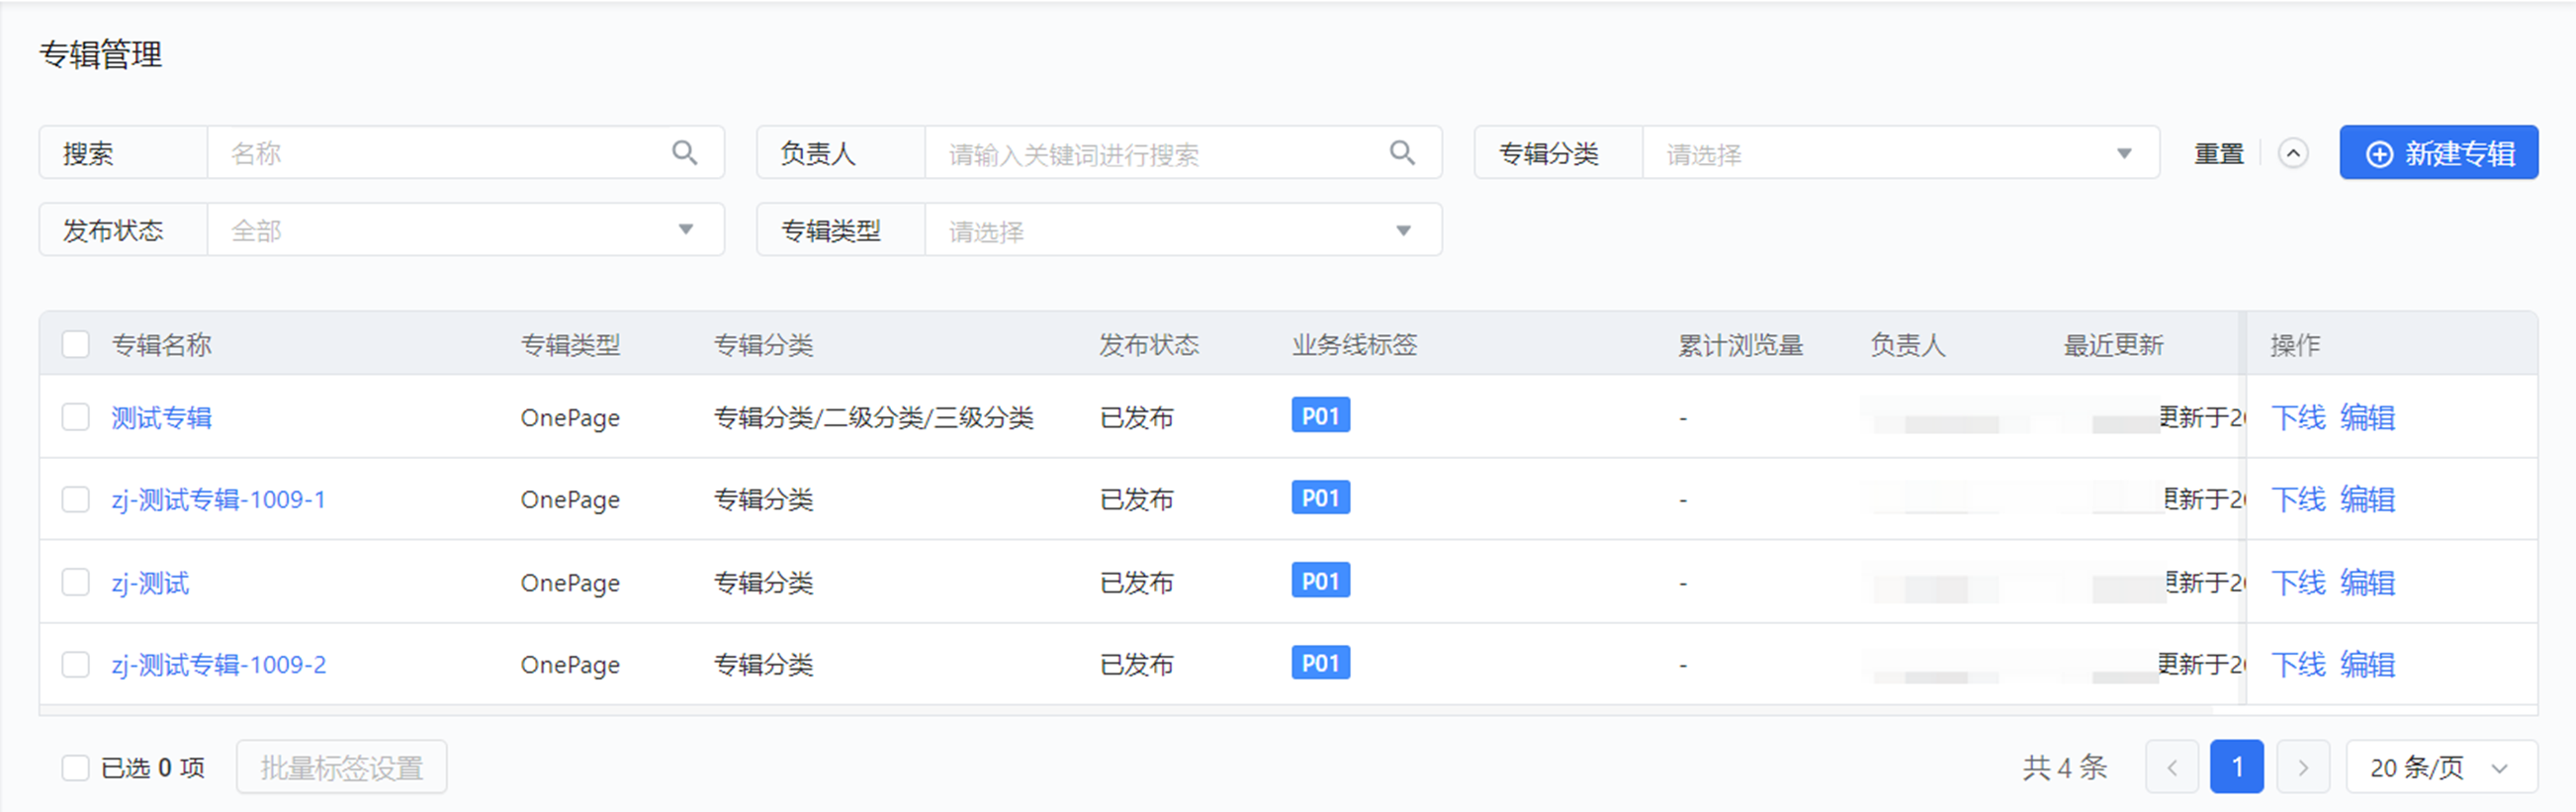This screenshot has width=2576, height=812.
Task: Click 下线 for the zj-测试专辑-1009-2 row
Action: [x=2298, y=664]
